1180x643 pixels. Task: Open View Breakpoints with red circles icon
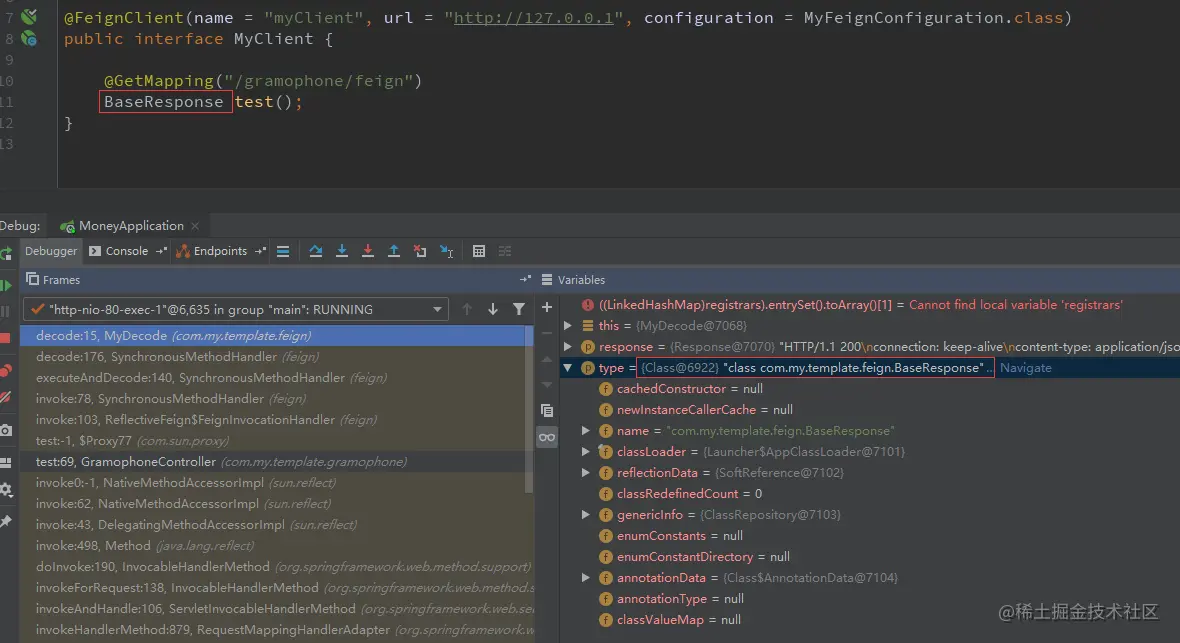pyautogui.click(x=5, y=370)
